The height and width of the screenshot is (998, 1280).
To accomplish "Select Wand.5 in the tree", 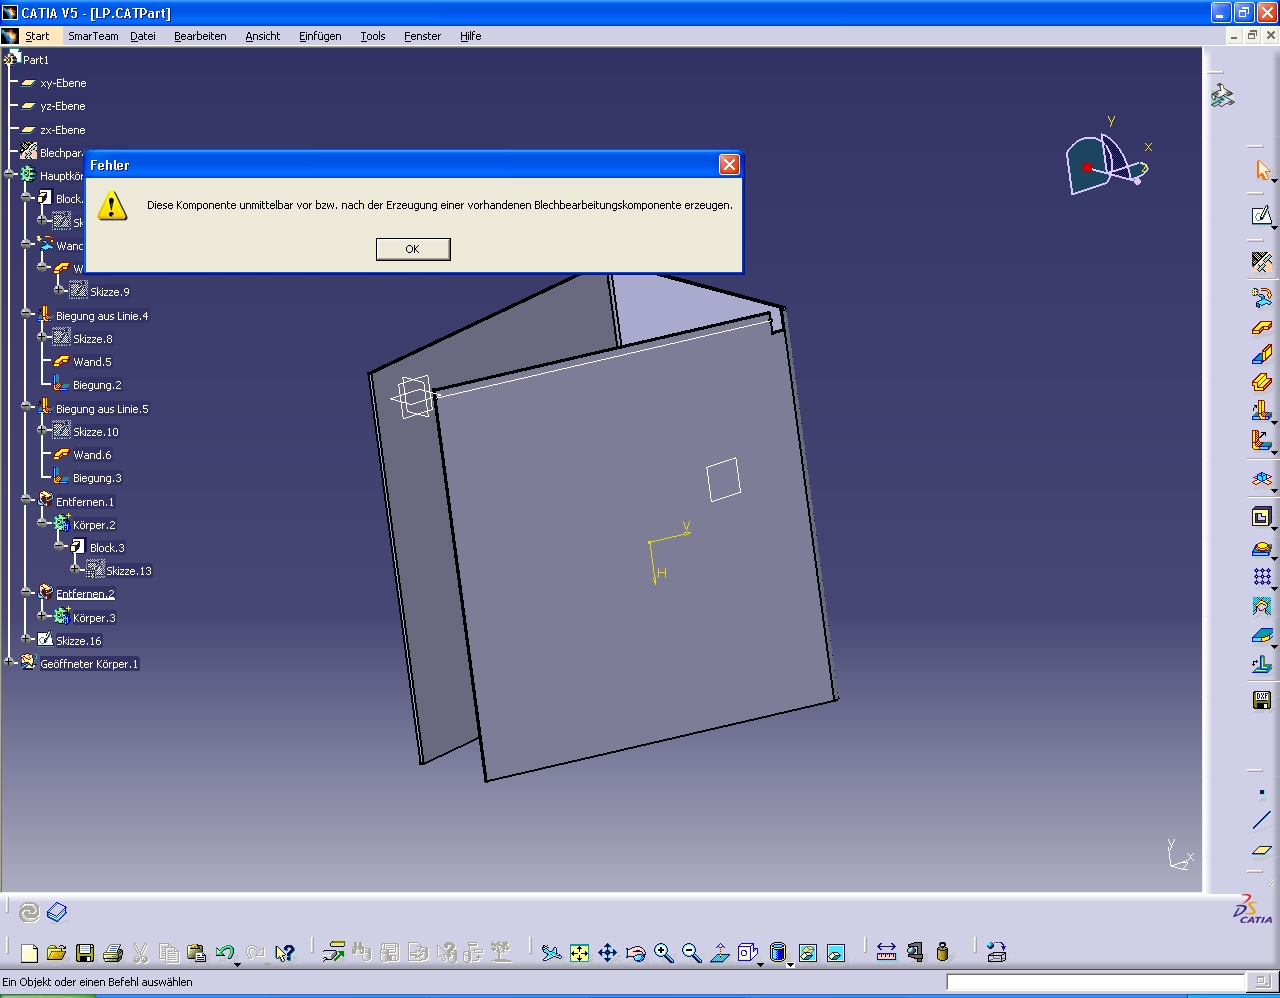I will tap(92, 362).
